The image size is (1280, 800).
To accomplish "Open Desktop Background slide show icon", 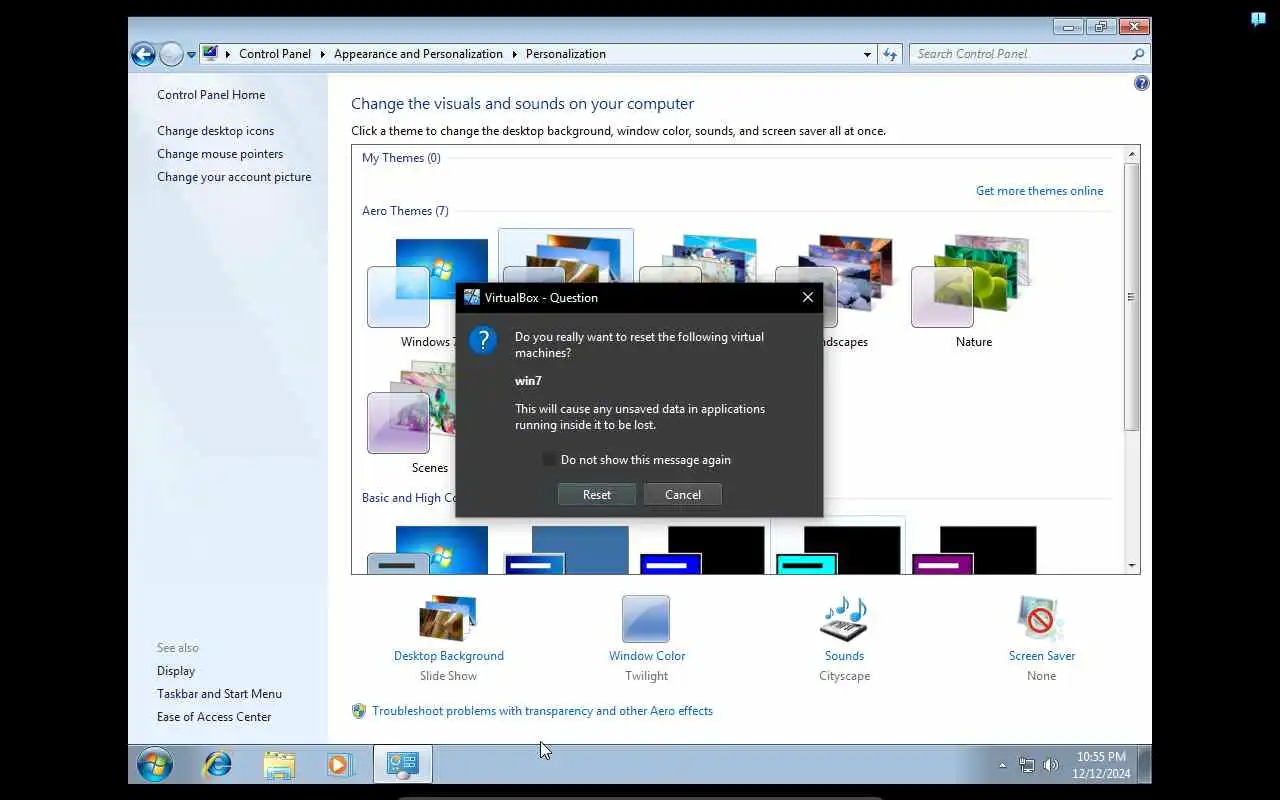I will coord(448,618).
